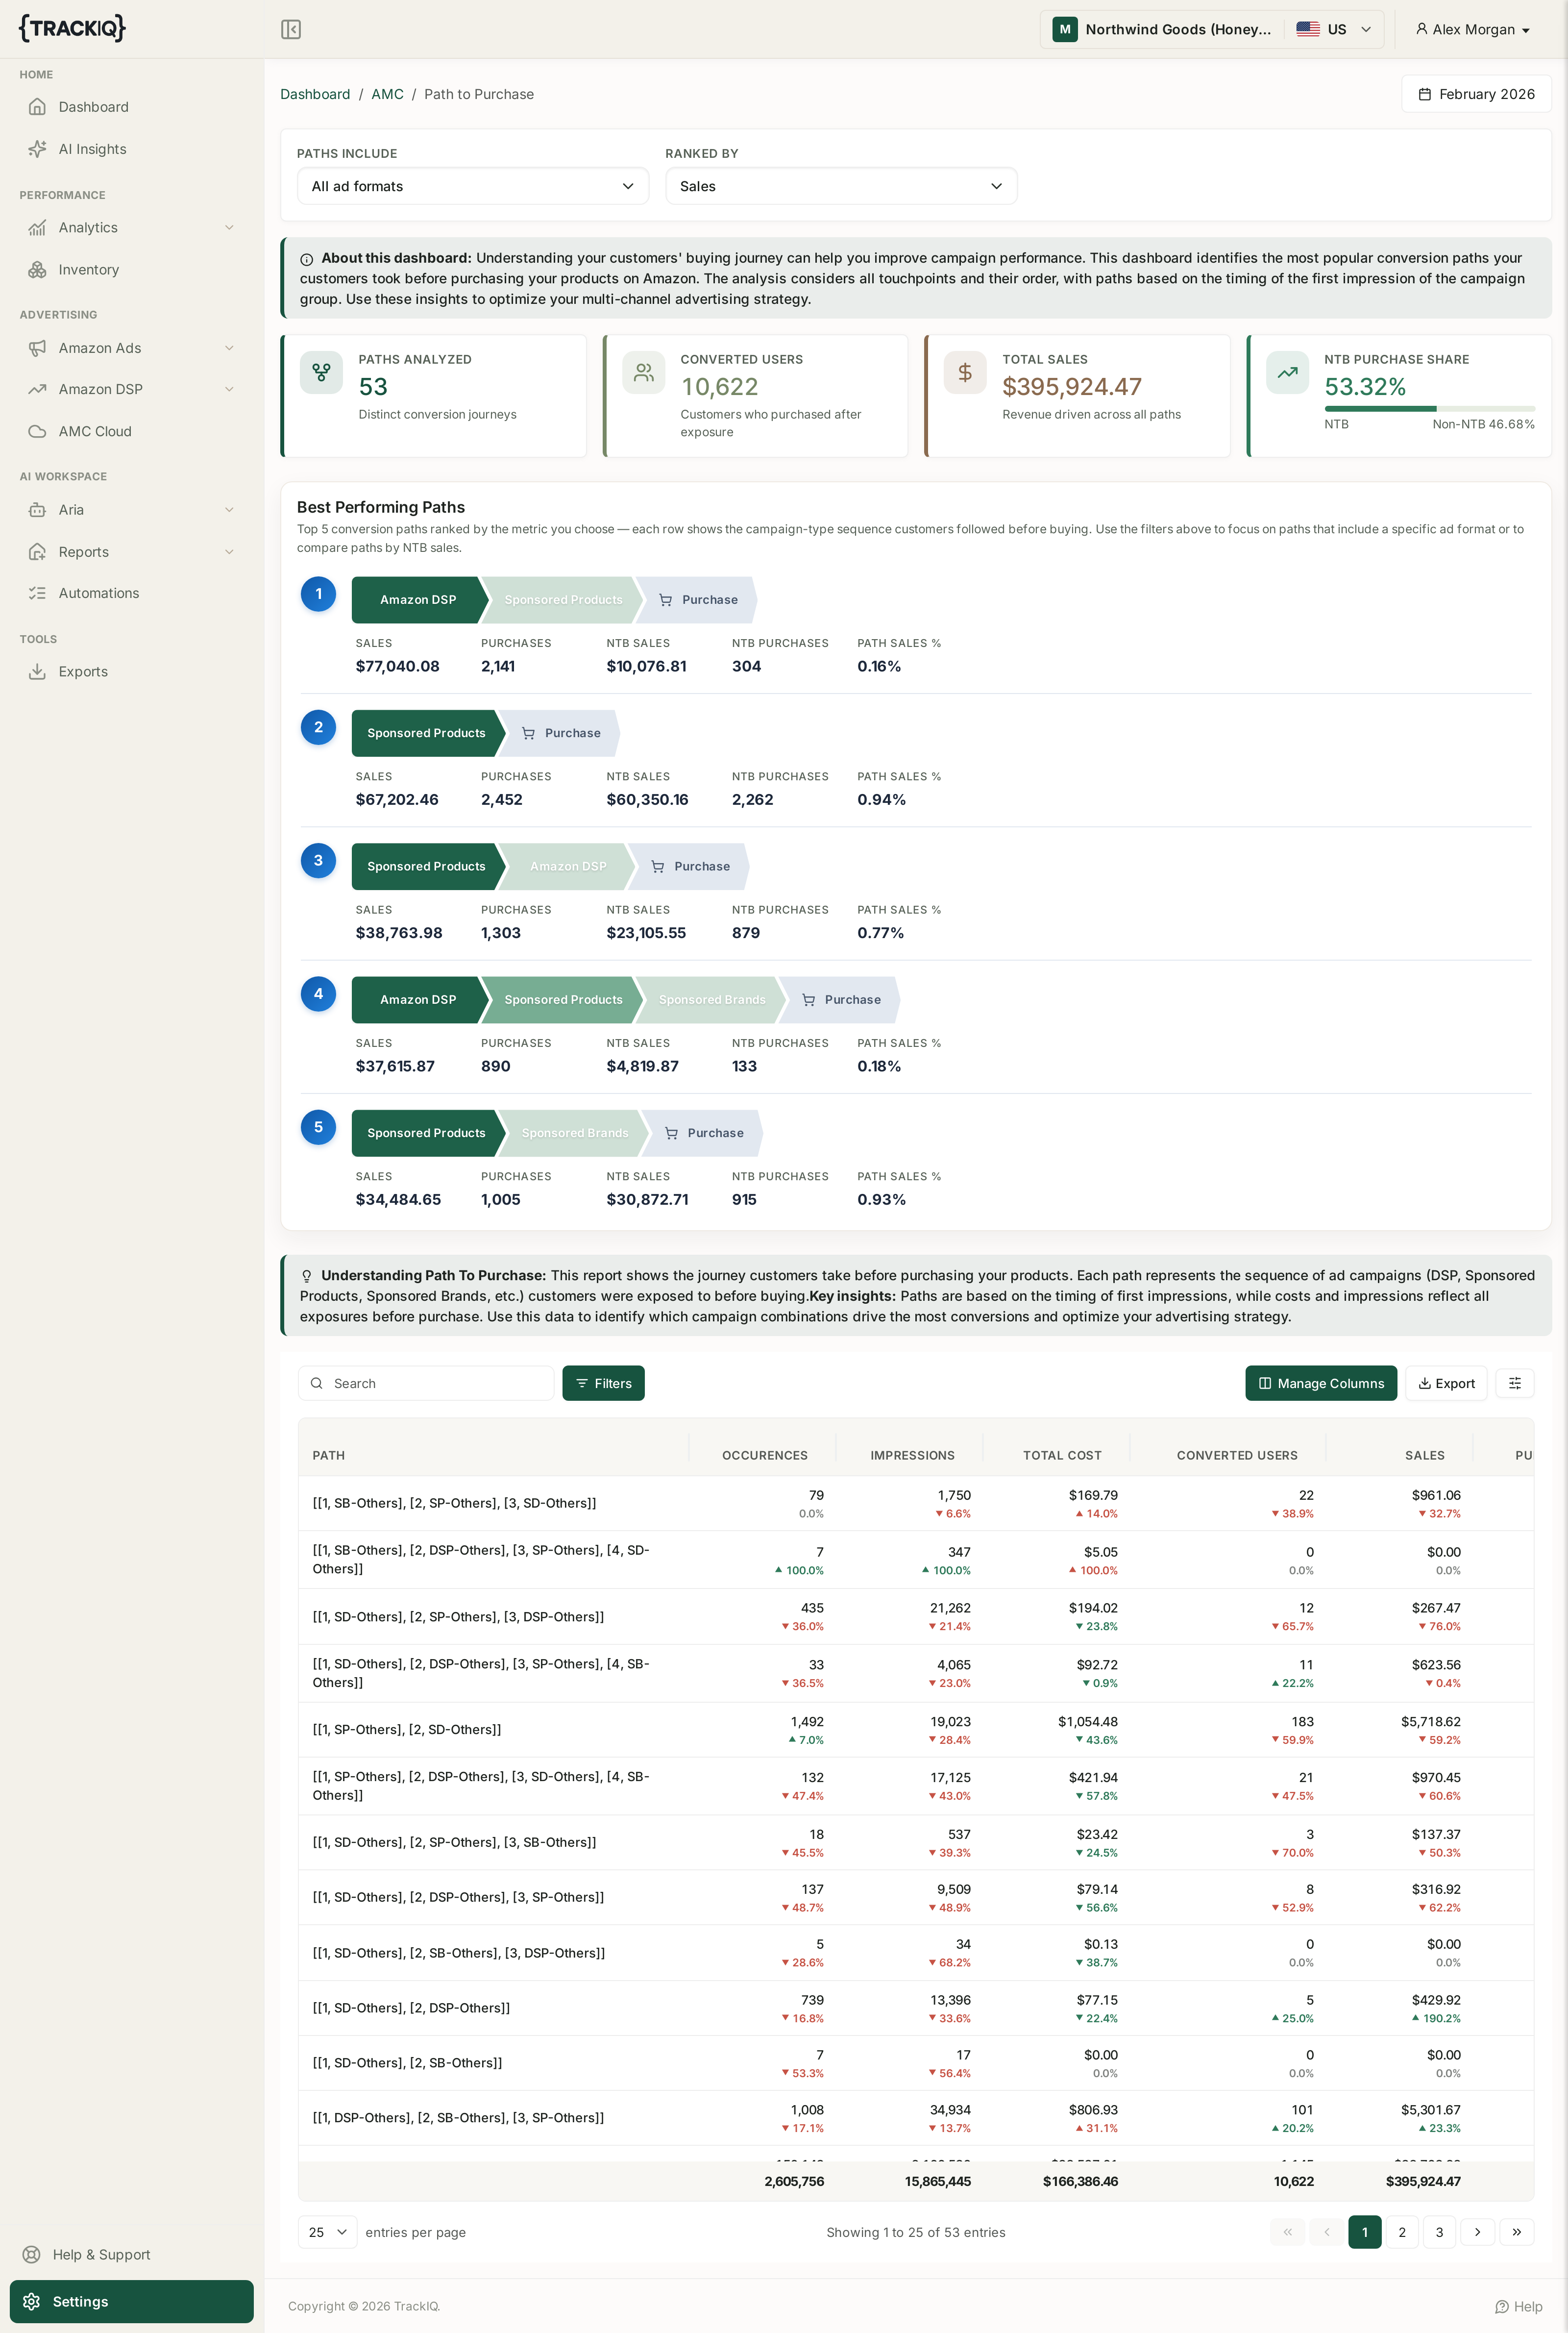
Task: Expand the Amazon Ads sidebar menu
Action: point(131,348)
